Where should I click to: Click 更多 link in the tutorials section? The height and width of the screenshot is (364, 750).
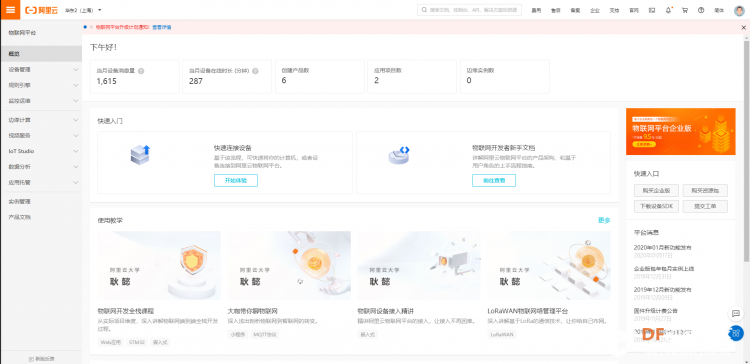[604, 221]
